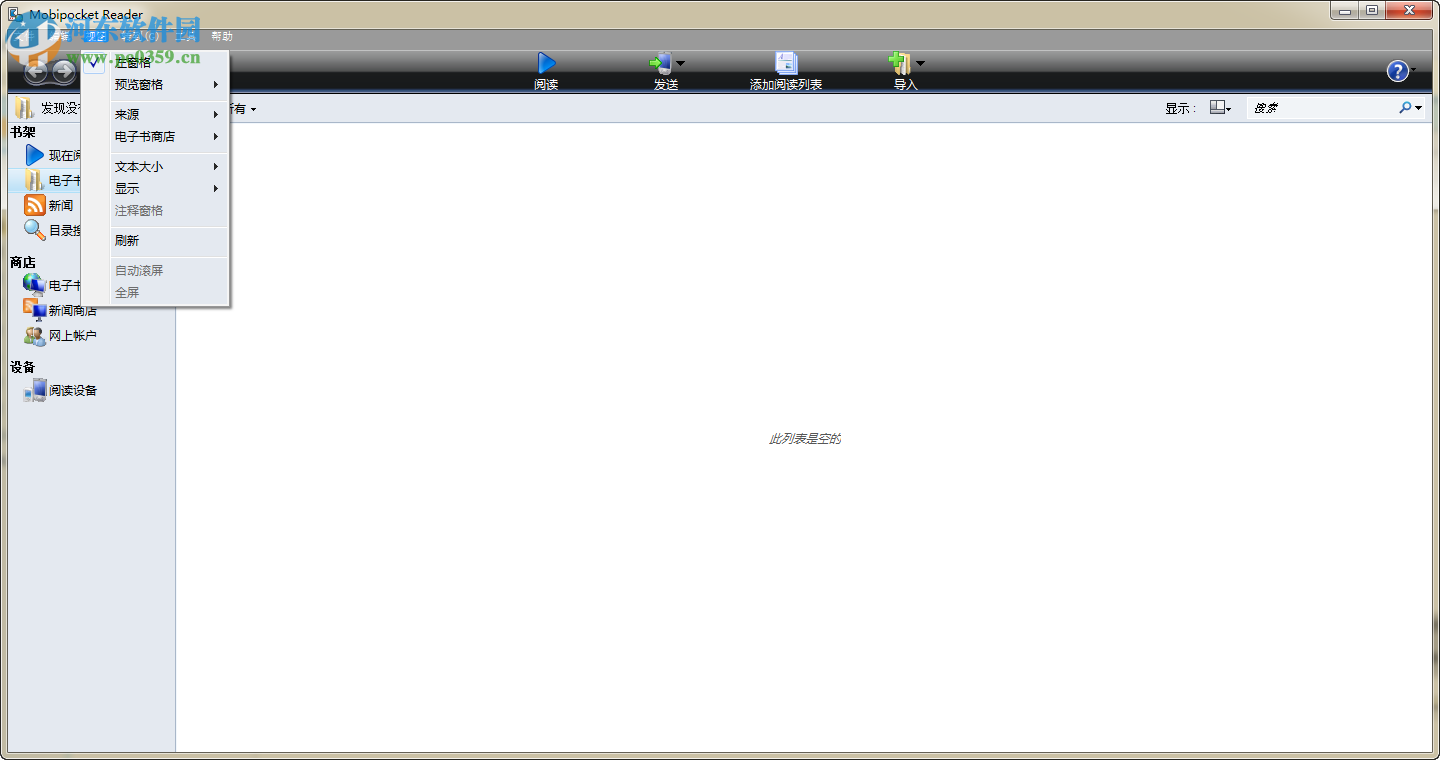Open the search options dropdown arrow
Viewport: 1440px width, 760px height.
1418,108
